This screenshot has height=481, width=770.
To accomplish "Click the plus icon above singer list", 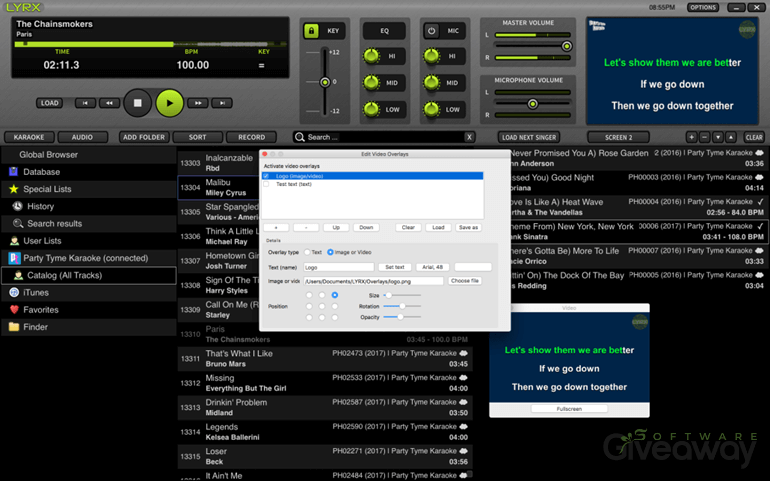I will [691, 137].
